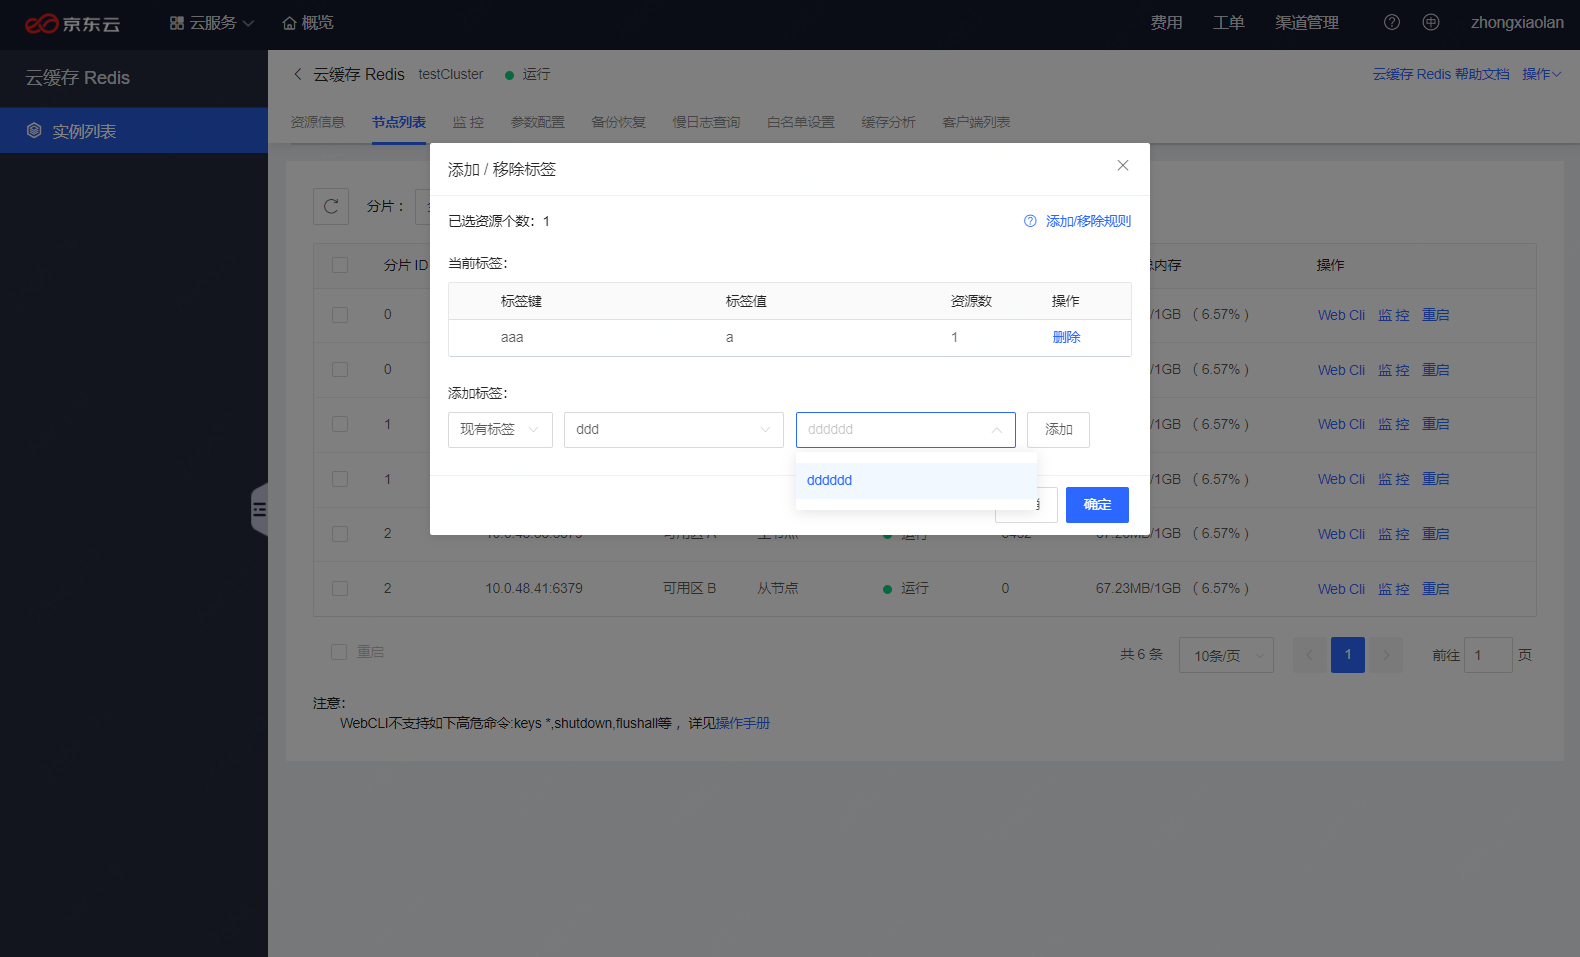Click the 前往 page number input field

coord(1488,655)
